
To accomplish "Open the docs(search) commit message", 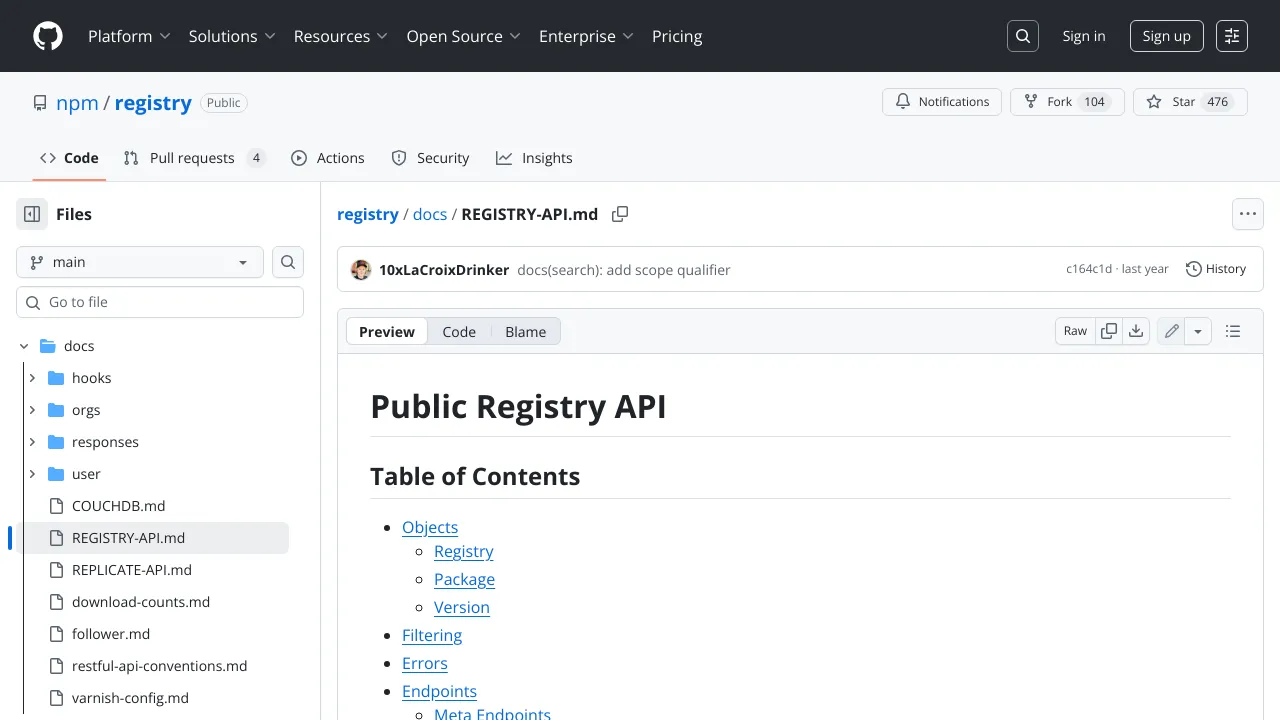I will 624,270.
